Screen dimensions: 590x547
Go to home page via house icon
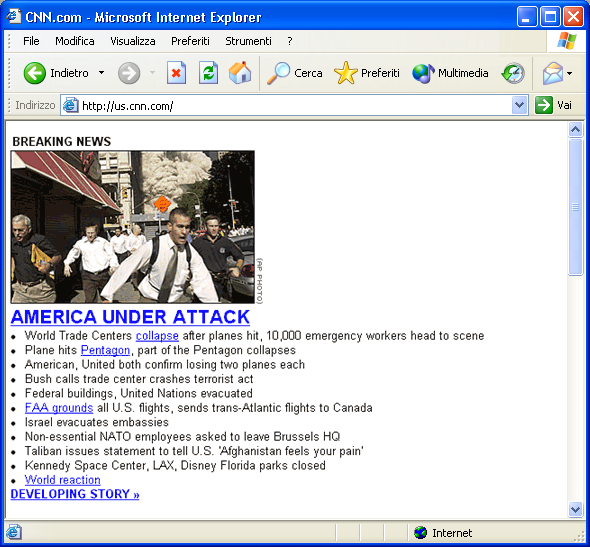coord(240,73)
